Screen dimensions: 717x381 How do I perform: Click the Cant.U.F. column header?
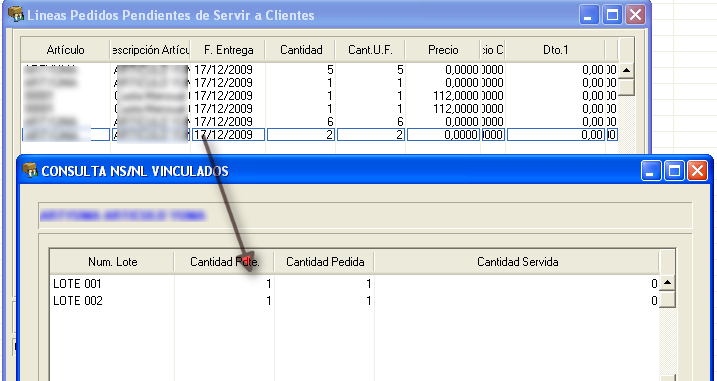370,50
